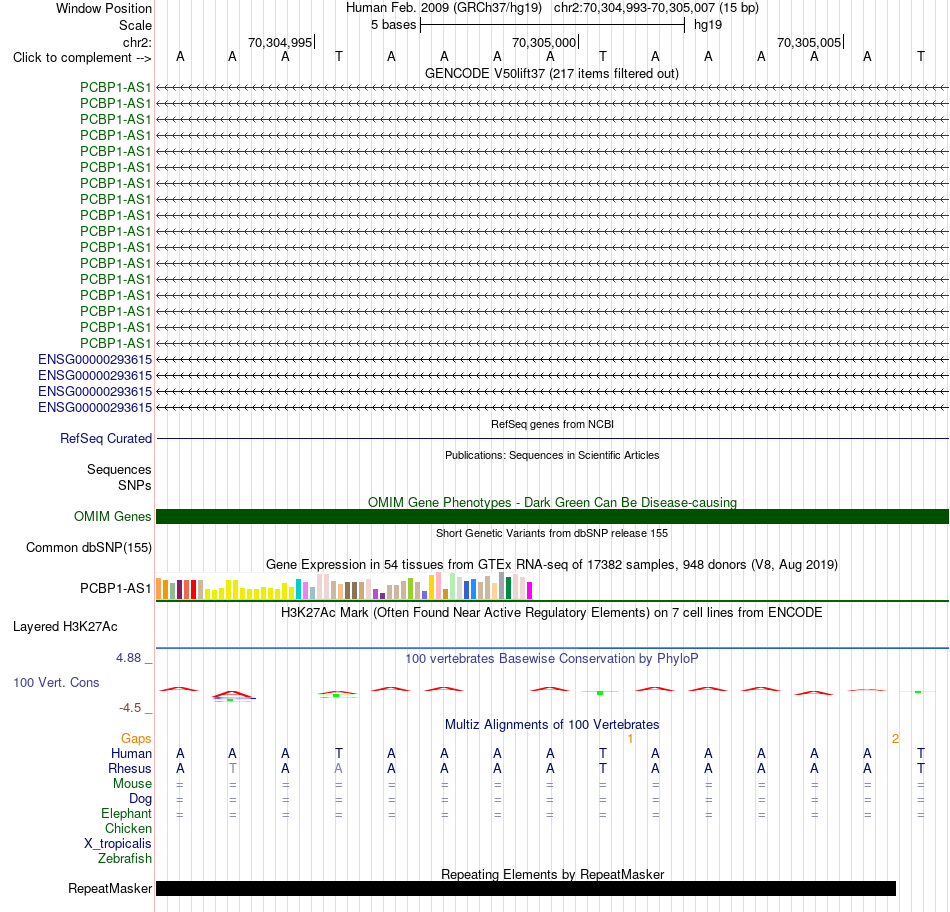
Task: Click the last ENSG00000293615 transcript label
Action: 95,407
